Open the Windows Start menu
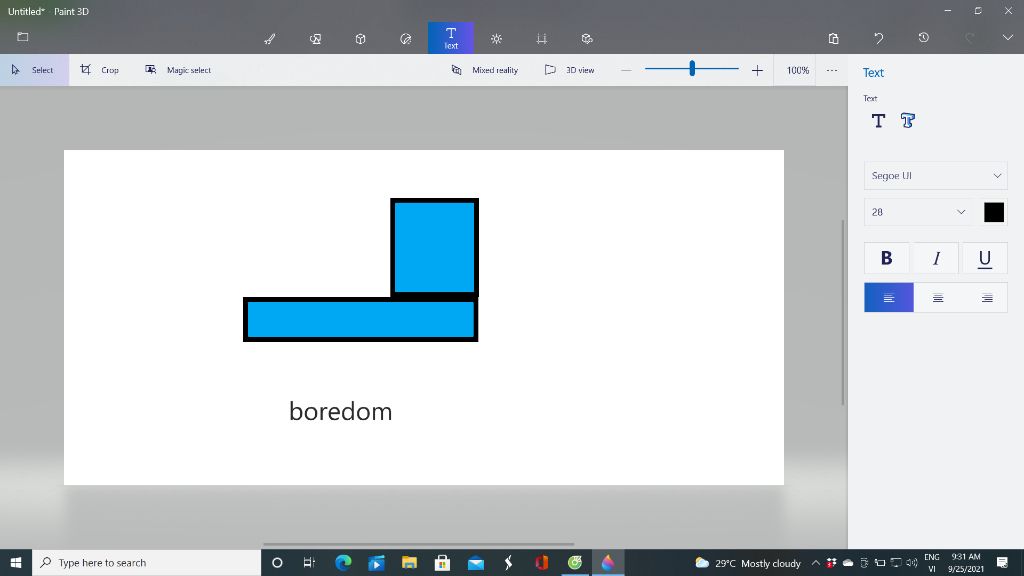Viewport: 1024px width, 576px height. tap(16, 562)
